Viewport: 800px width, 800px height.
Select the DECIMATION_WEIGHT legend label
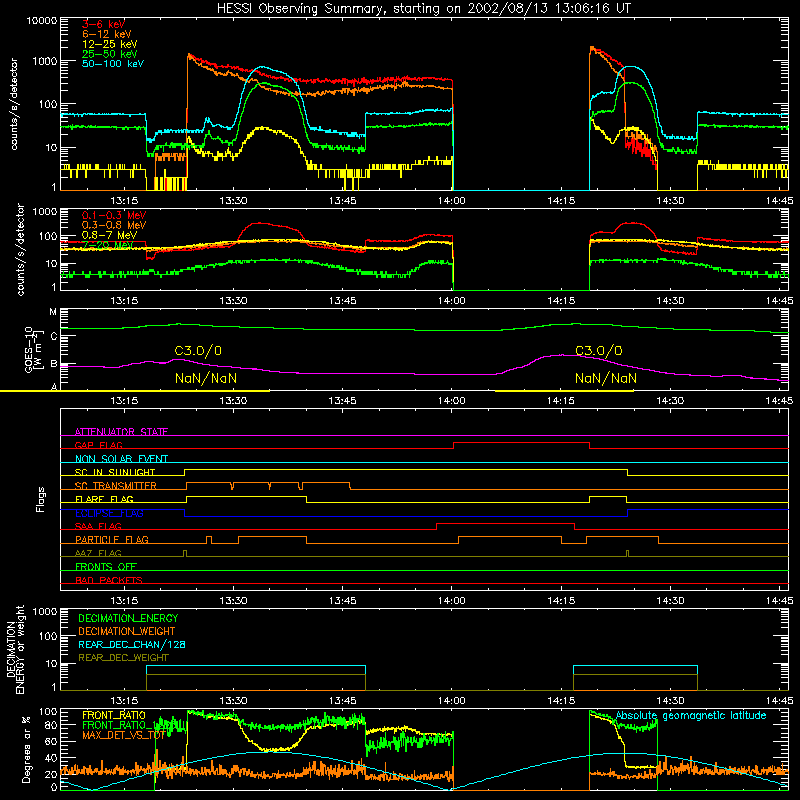[127, 631]
